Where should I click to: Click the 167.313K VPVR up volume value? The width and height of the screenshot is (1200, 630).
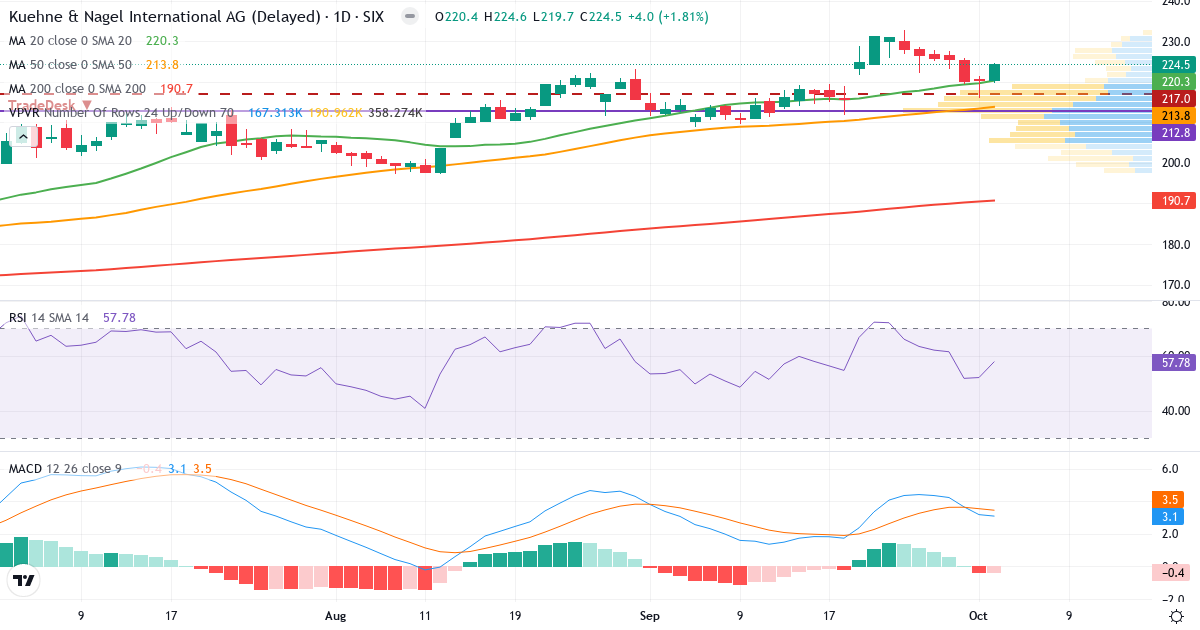[x=276, y=113]
